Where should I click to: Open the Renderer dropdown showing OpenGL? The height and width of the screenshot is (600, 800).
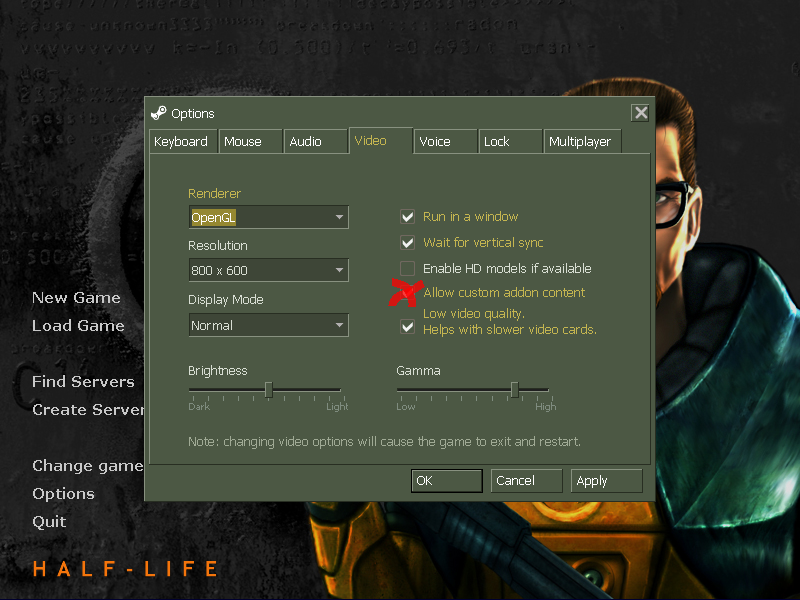268,217
